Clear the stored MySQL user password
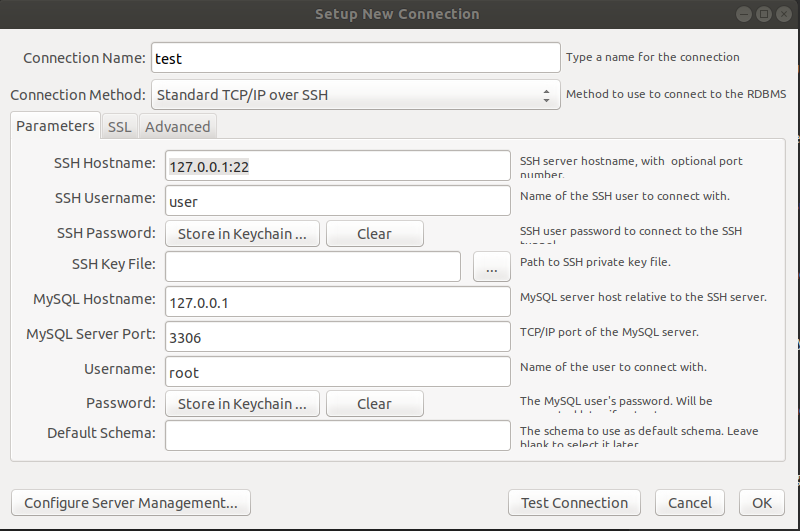 [374, 404]
